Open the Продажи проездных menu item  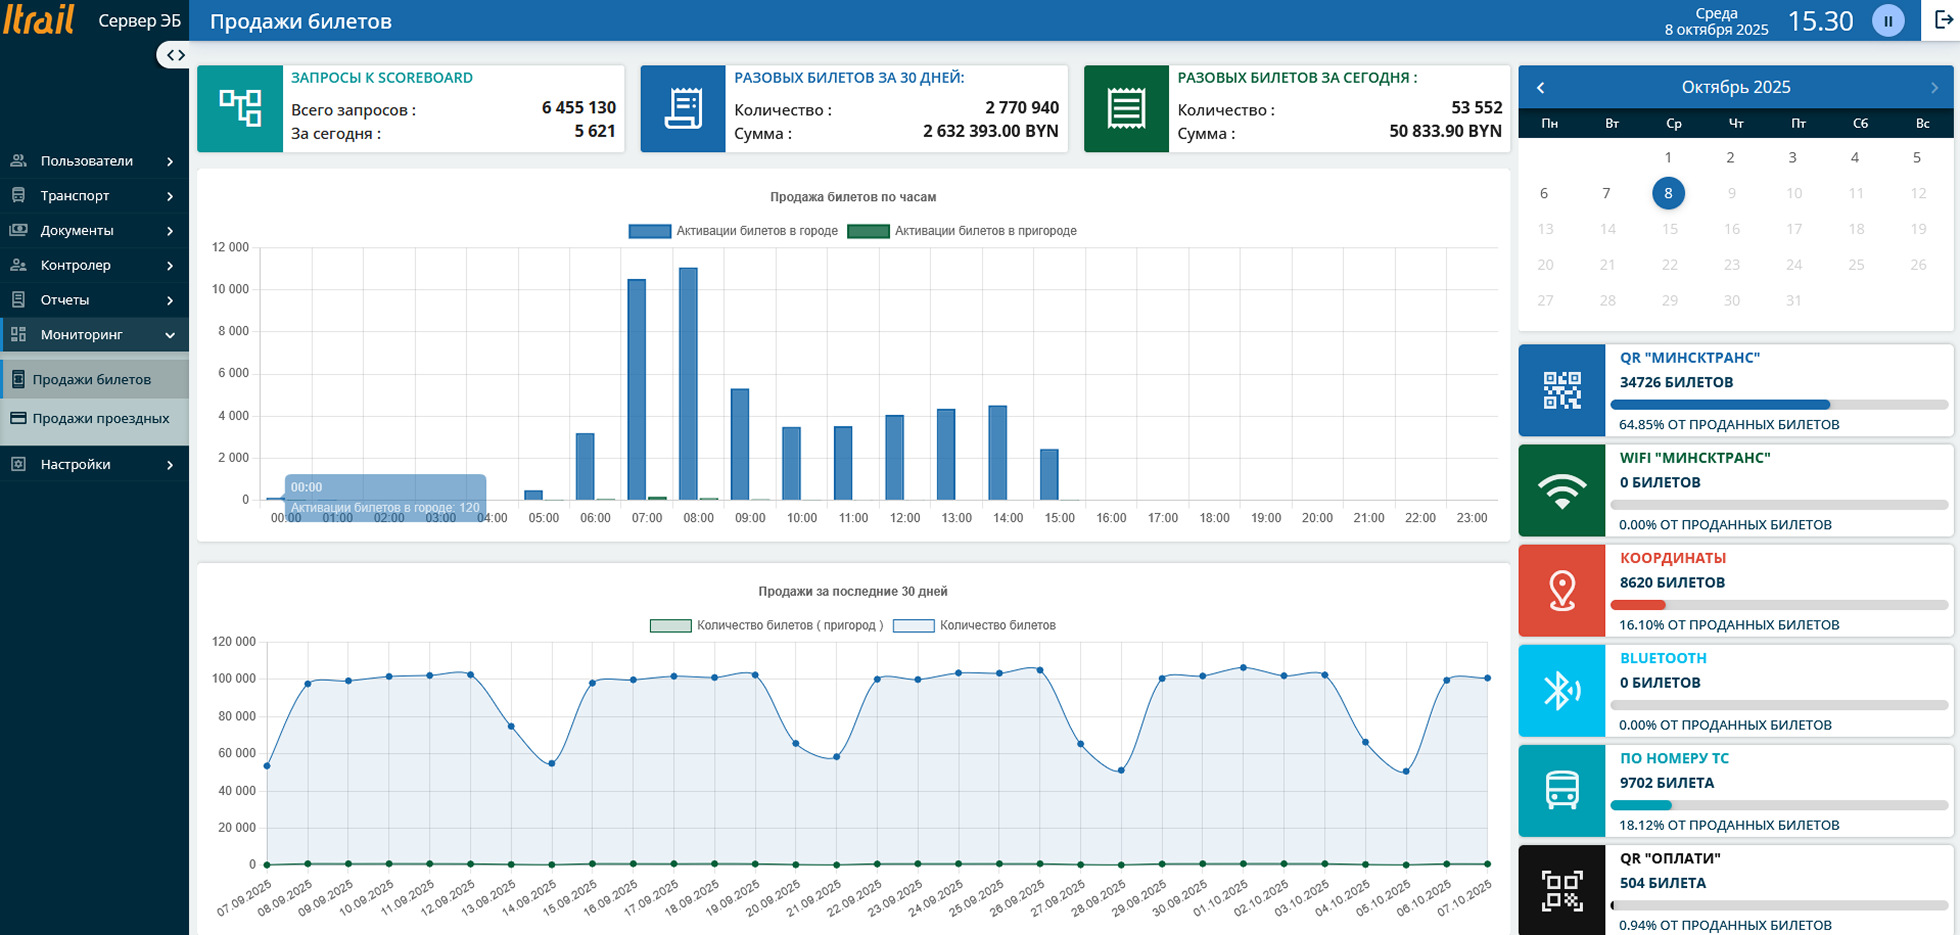point(100,419)
